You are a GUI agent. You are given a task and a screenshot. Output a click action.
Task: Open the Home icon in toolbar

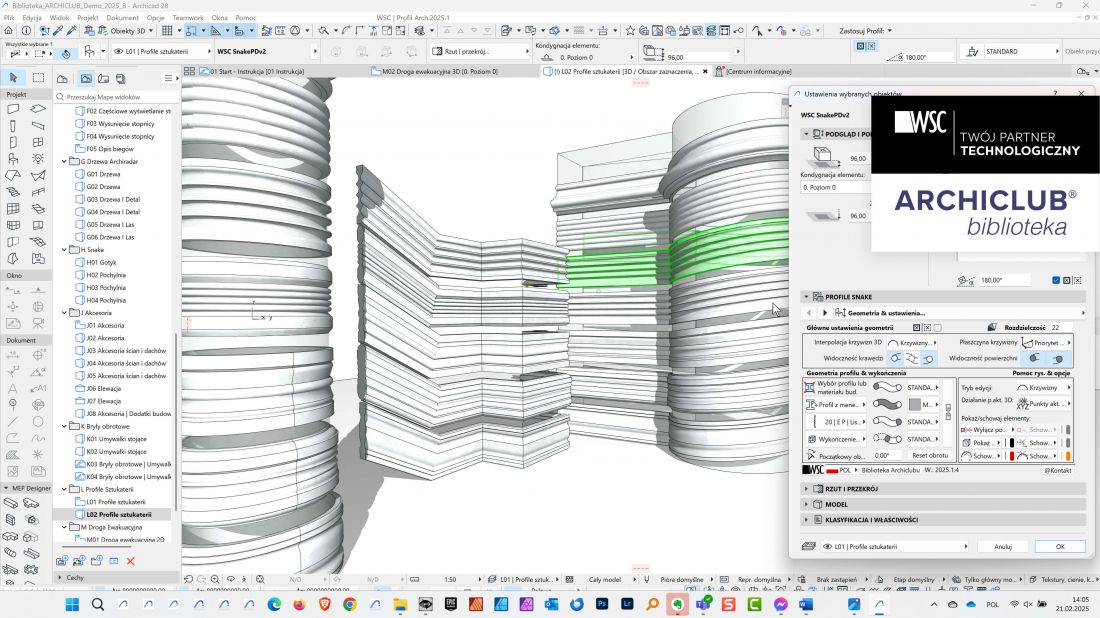[x=8, y=31]
